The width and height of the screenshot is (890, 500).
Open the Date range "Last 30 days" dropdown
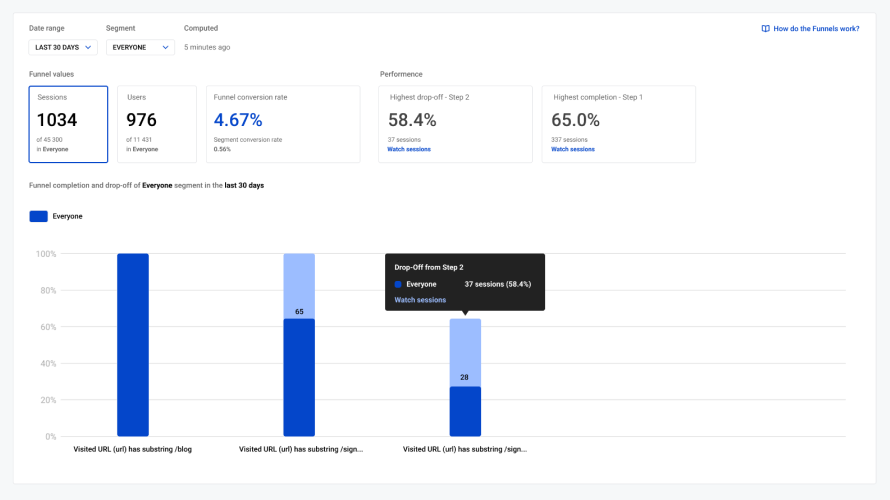coord(63,47)
